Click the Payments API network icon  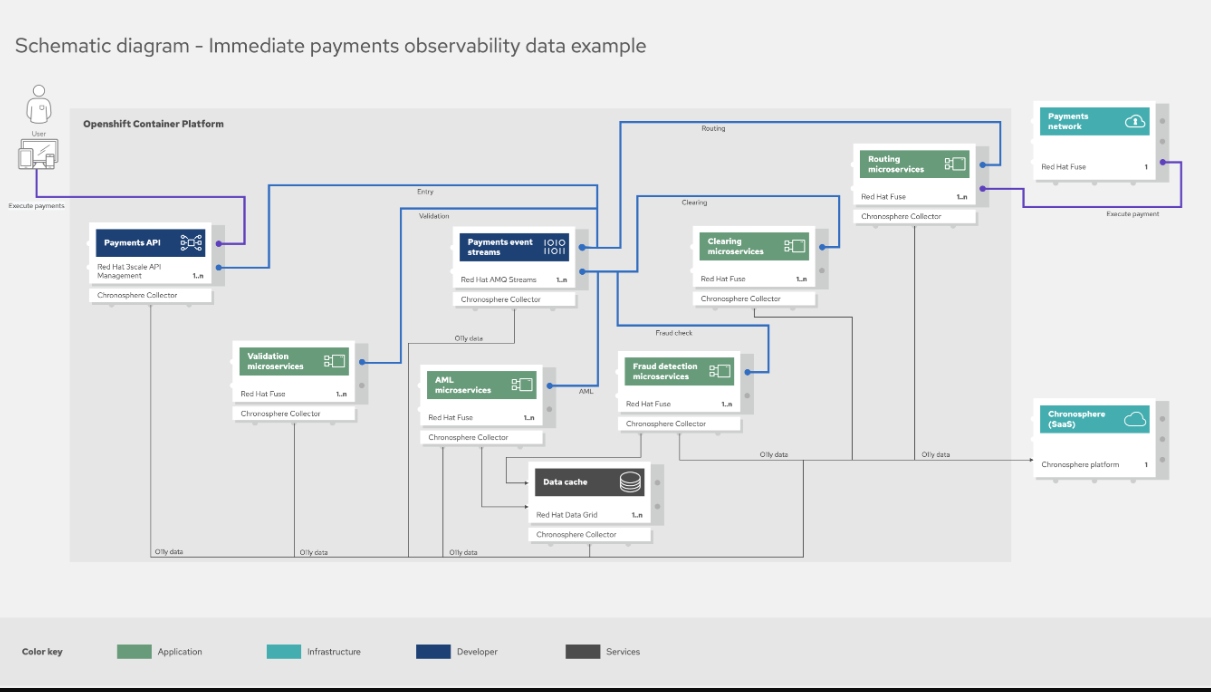pyautogui.click(x=191, y=243)
